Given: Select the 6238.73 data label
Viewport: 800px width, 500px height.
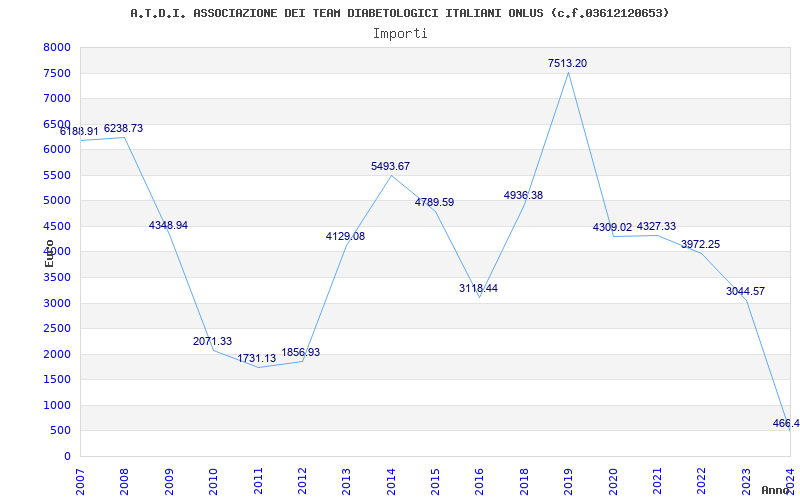Looking at the screenshot, I should point(123,128).
